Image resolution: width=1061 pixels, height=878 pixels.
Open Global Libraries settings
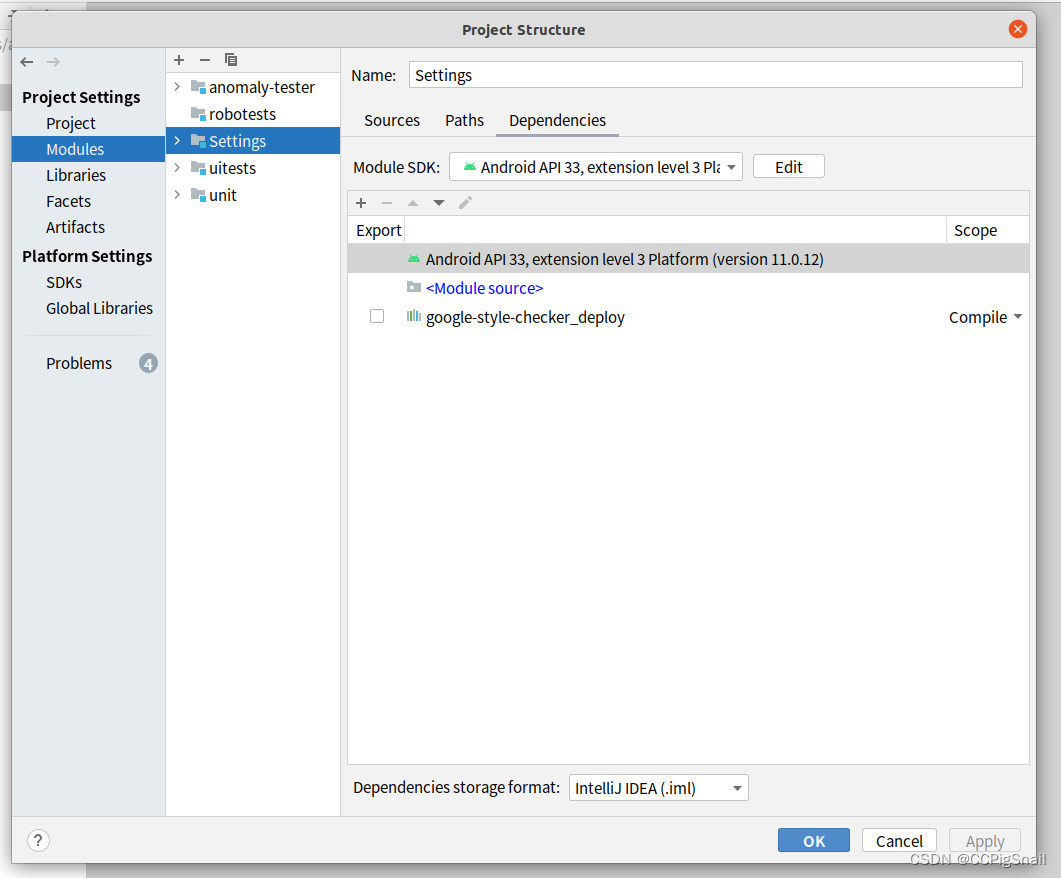[99, 308]
